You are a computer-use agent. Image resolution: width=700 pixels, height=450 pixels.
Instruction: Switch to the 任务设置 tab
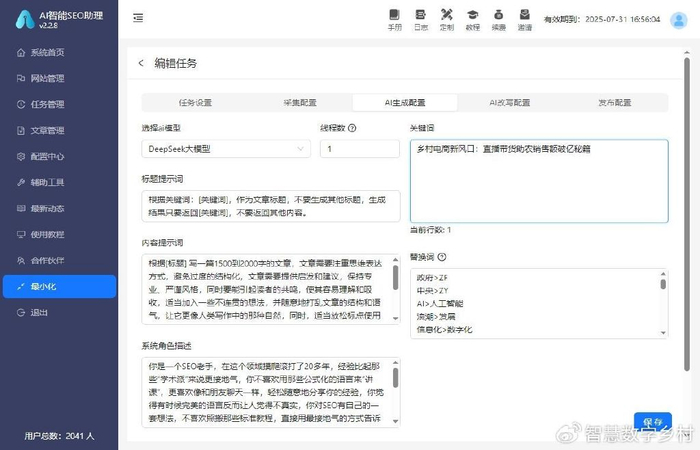tap(195, 103)
